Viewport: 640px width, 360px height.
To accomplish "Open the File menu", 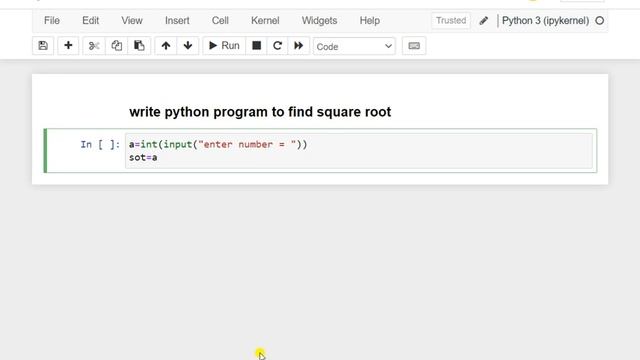I will coord(52,20).
